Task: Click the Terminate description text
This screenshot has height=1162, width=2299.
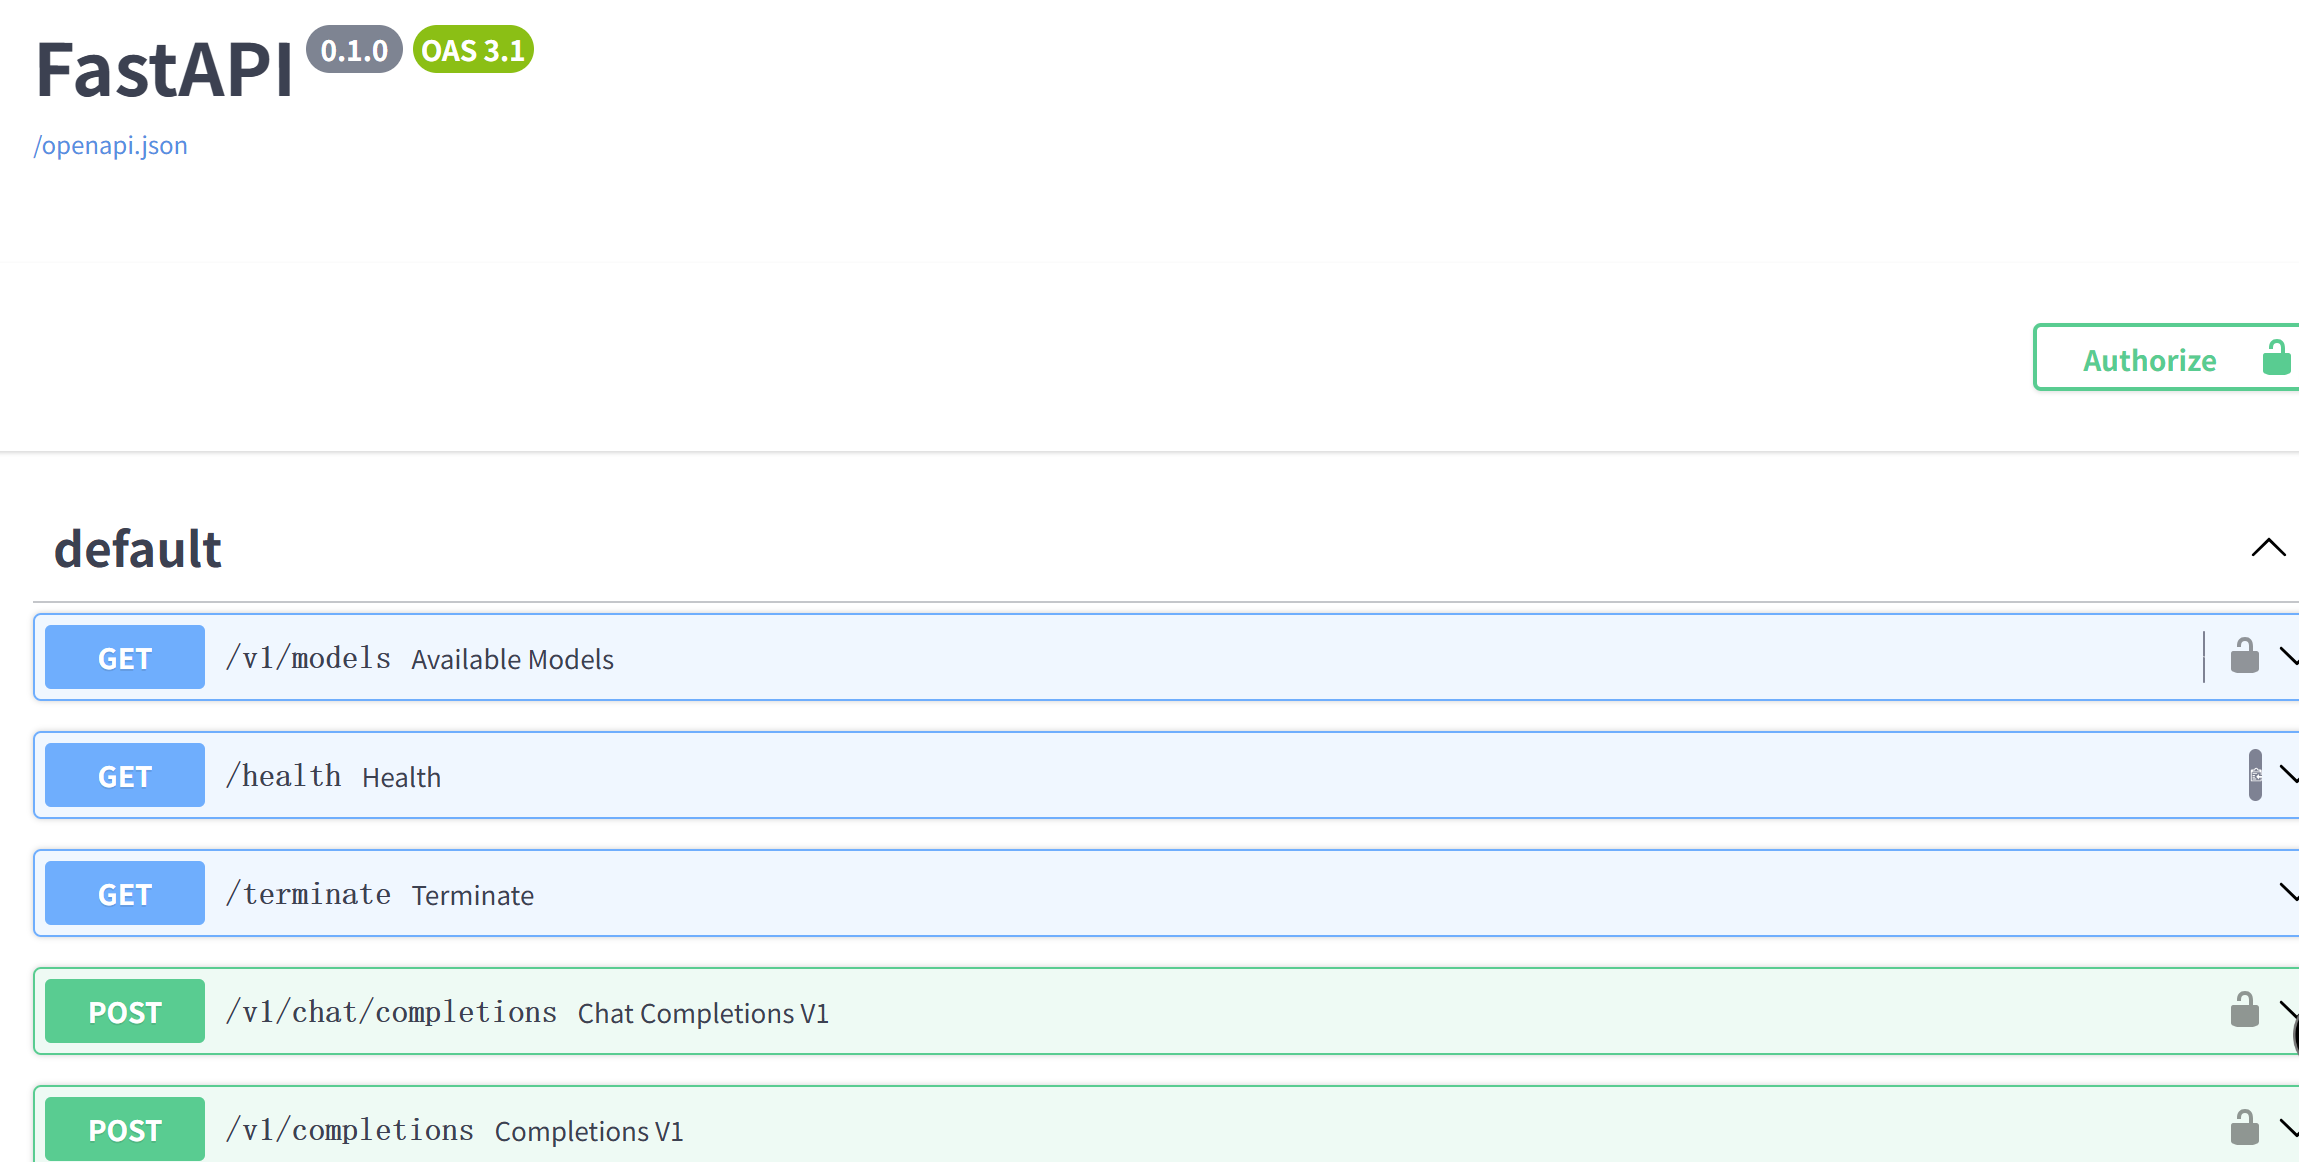Action: click(x=473, y=896)
